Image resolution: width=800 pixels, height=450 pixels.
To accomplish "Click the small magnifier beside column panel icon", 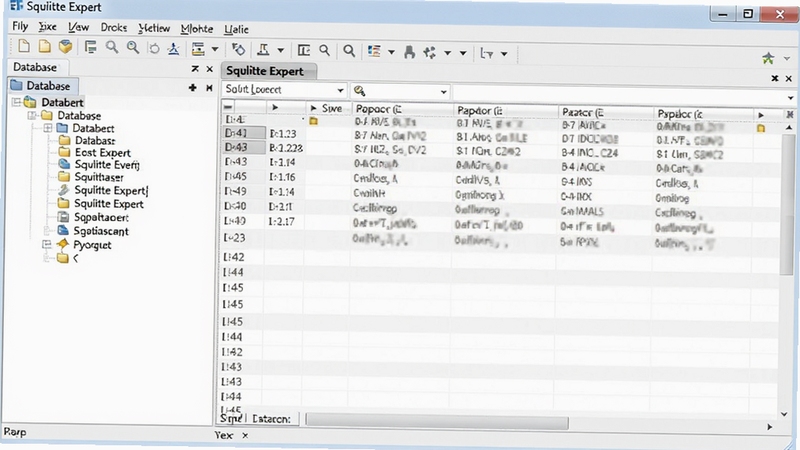I will pyautogui.click(x=324, y=50).
